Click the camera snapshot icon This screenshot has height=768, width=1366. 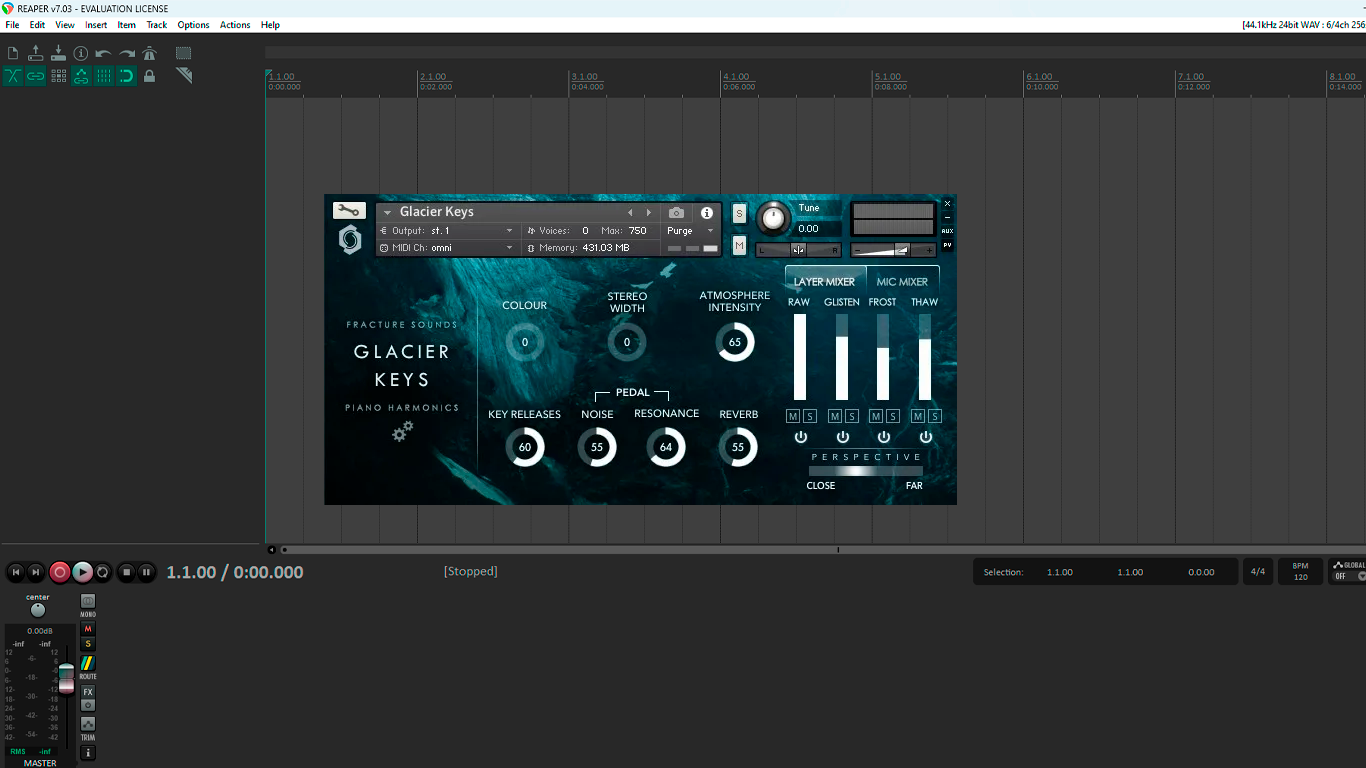pos(677,212)
